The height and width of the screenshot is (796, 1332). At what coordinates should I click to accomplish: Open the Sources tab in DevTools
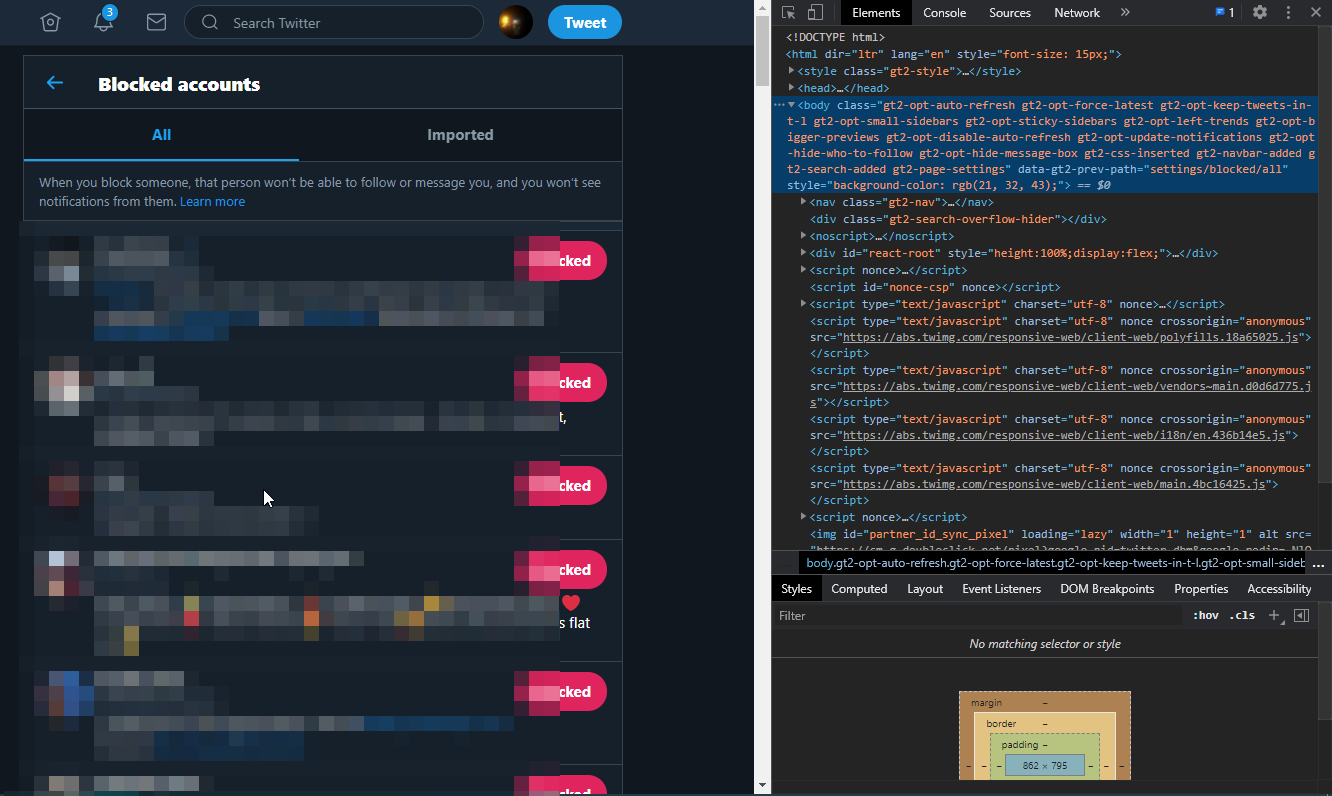1010,12
